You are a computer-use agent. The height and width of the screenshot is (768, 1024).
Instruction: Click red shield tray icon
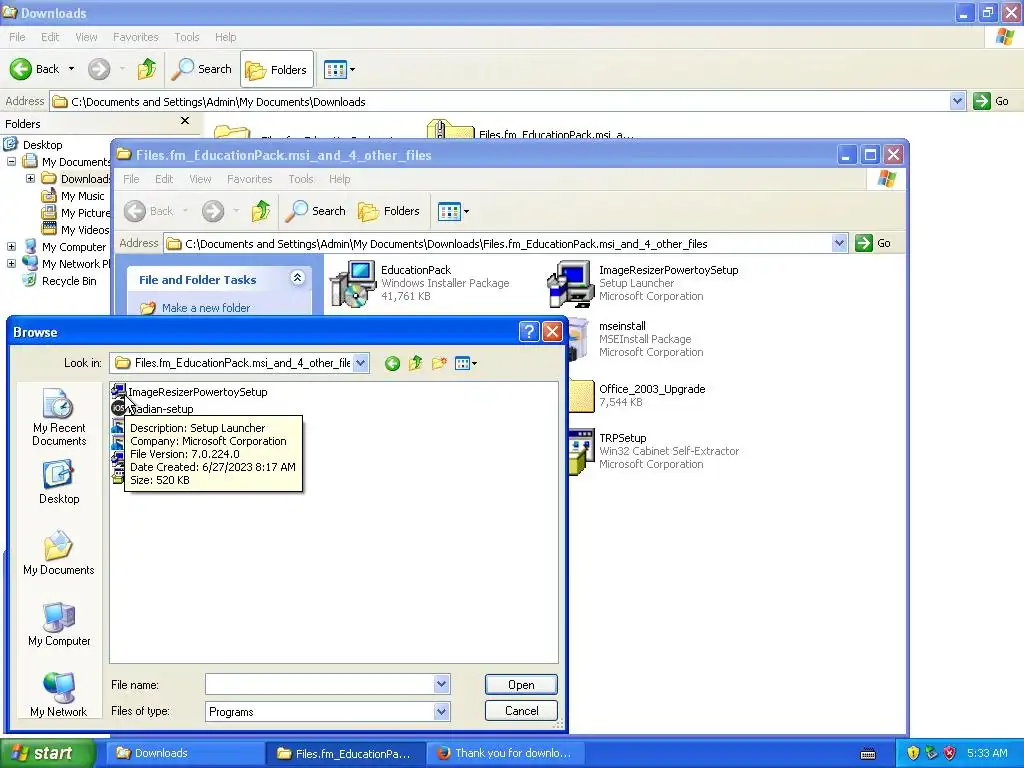tap(950, 753)
